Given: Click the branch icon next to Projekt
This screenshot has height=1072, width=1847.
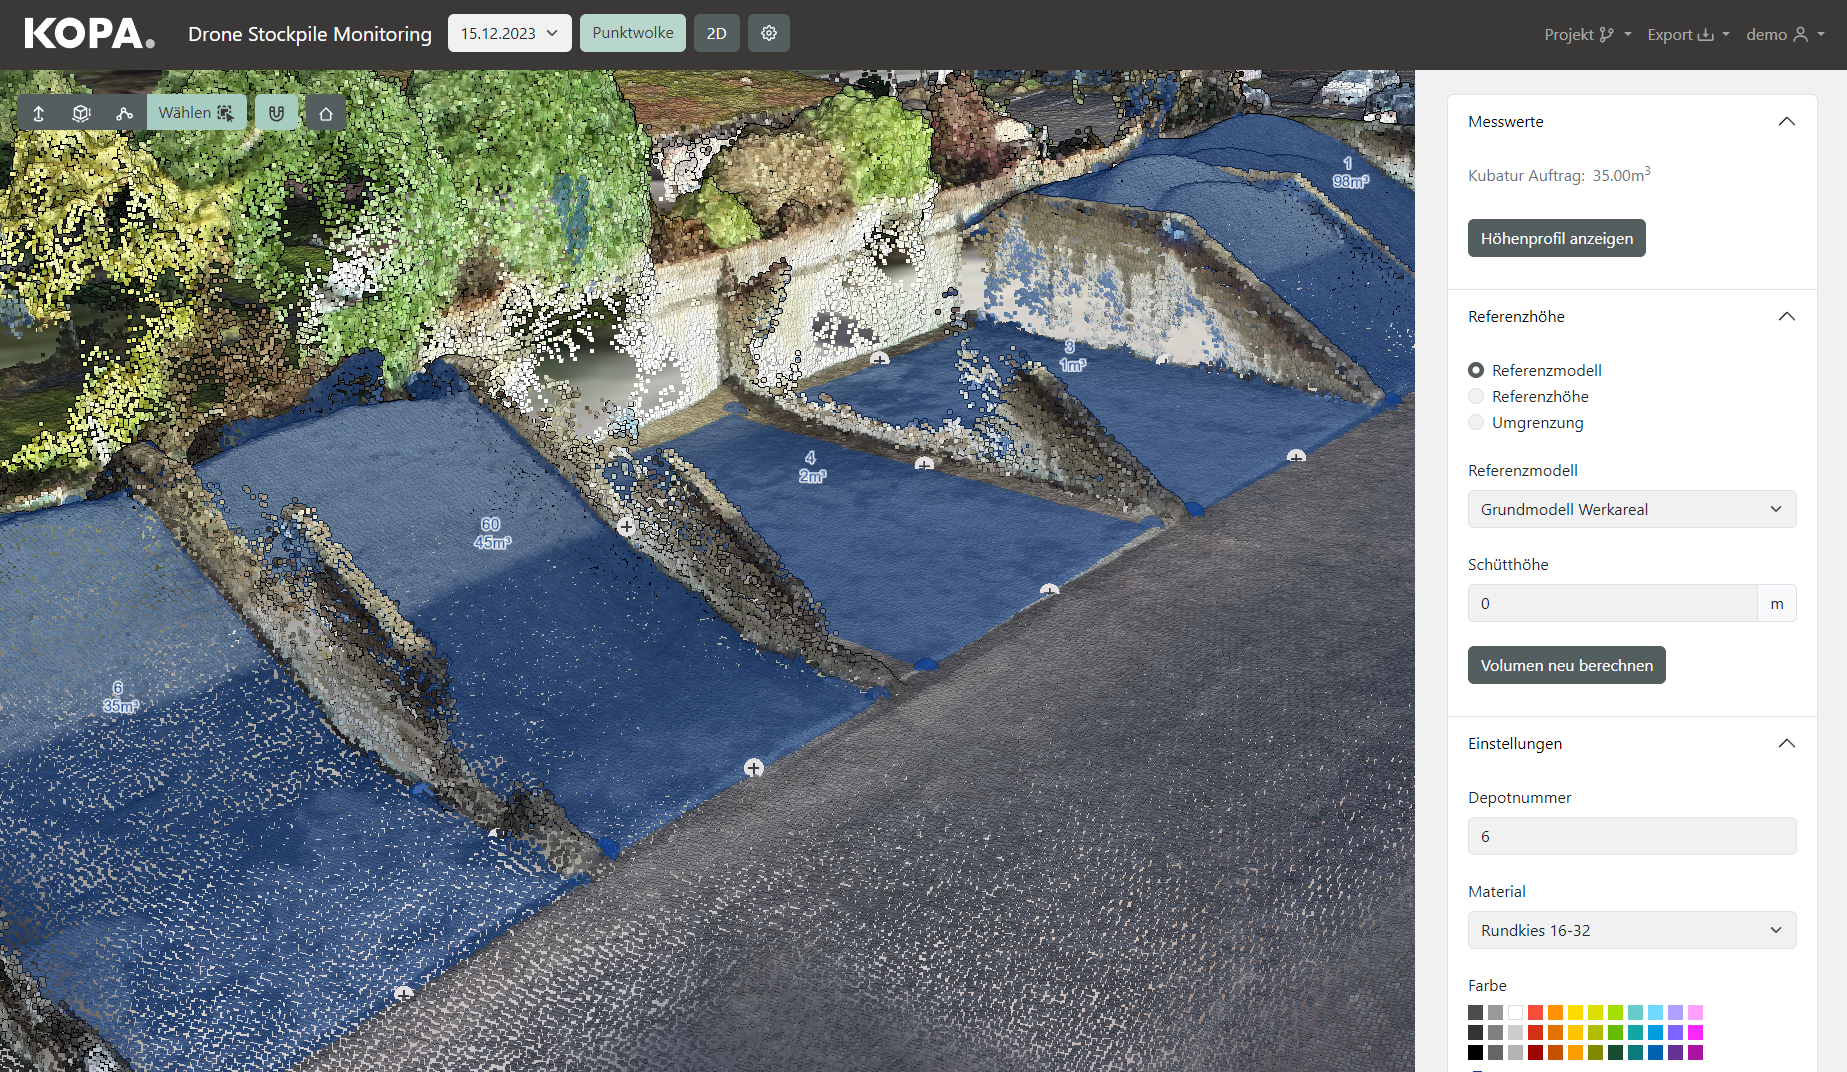Looking at the screenshot, I should coord(1607,35).
